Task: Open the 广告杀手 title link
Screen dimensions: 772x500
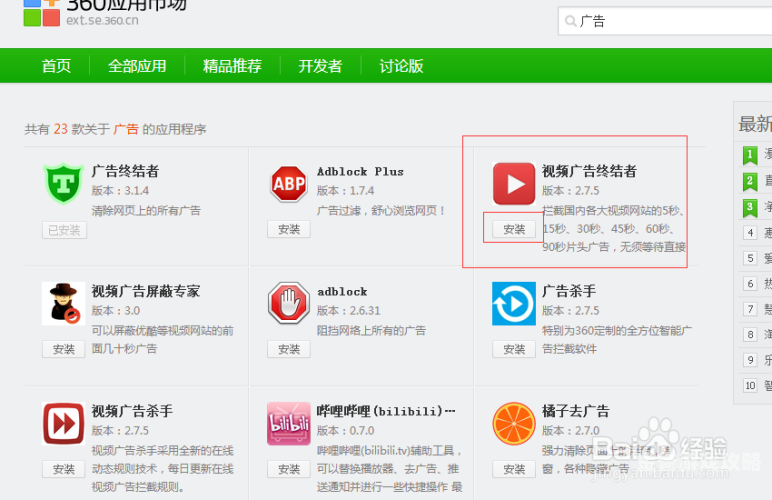Action: (x=569, y=291)
